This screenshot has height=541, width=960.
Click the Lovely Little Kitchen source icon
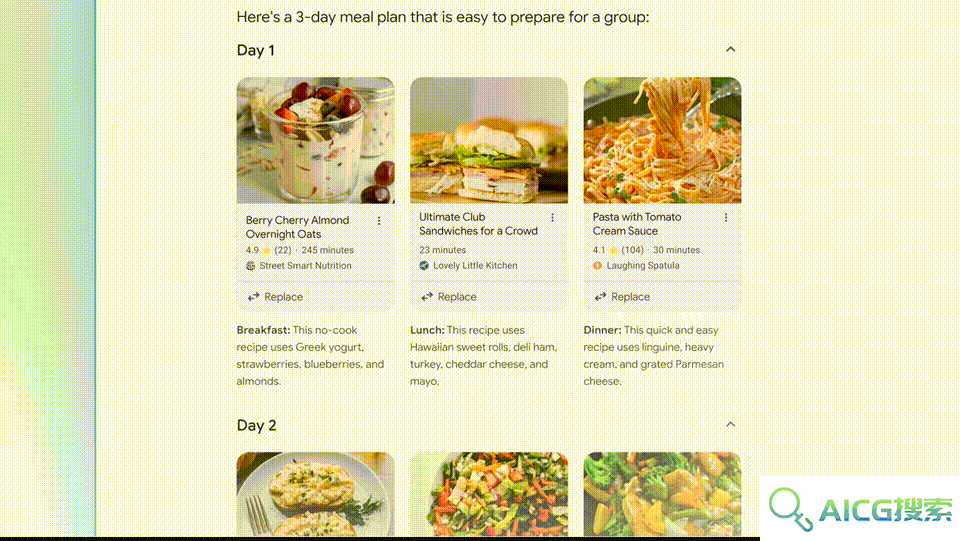pos(424,266)
